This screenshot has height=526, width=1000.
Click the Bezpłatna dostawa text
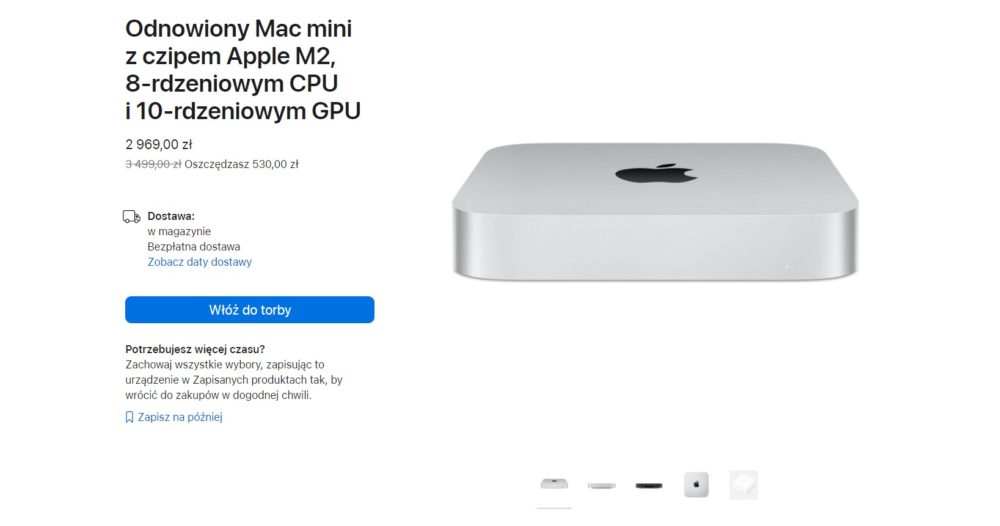point(194,247)
